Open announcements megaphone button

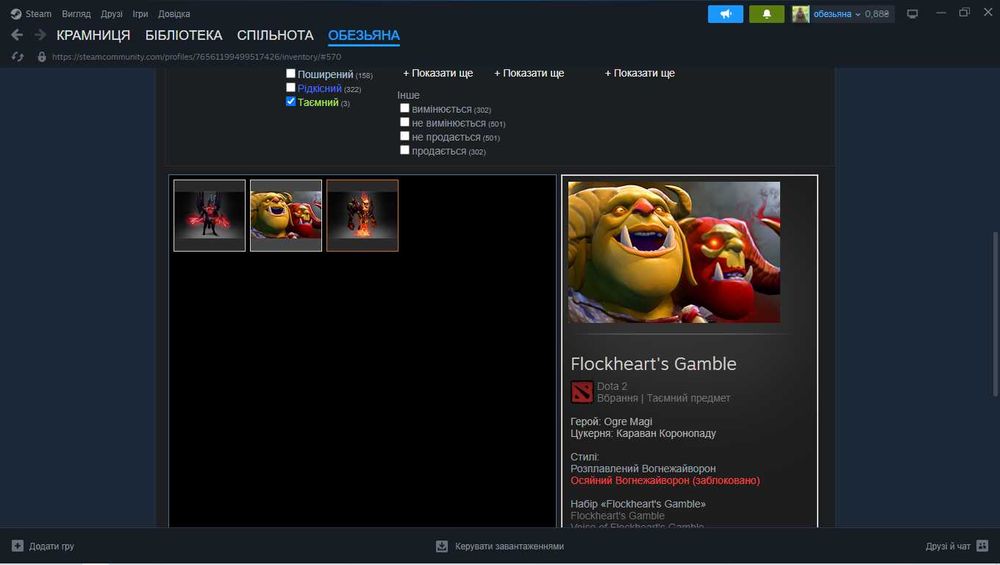click(725, 13)
